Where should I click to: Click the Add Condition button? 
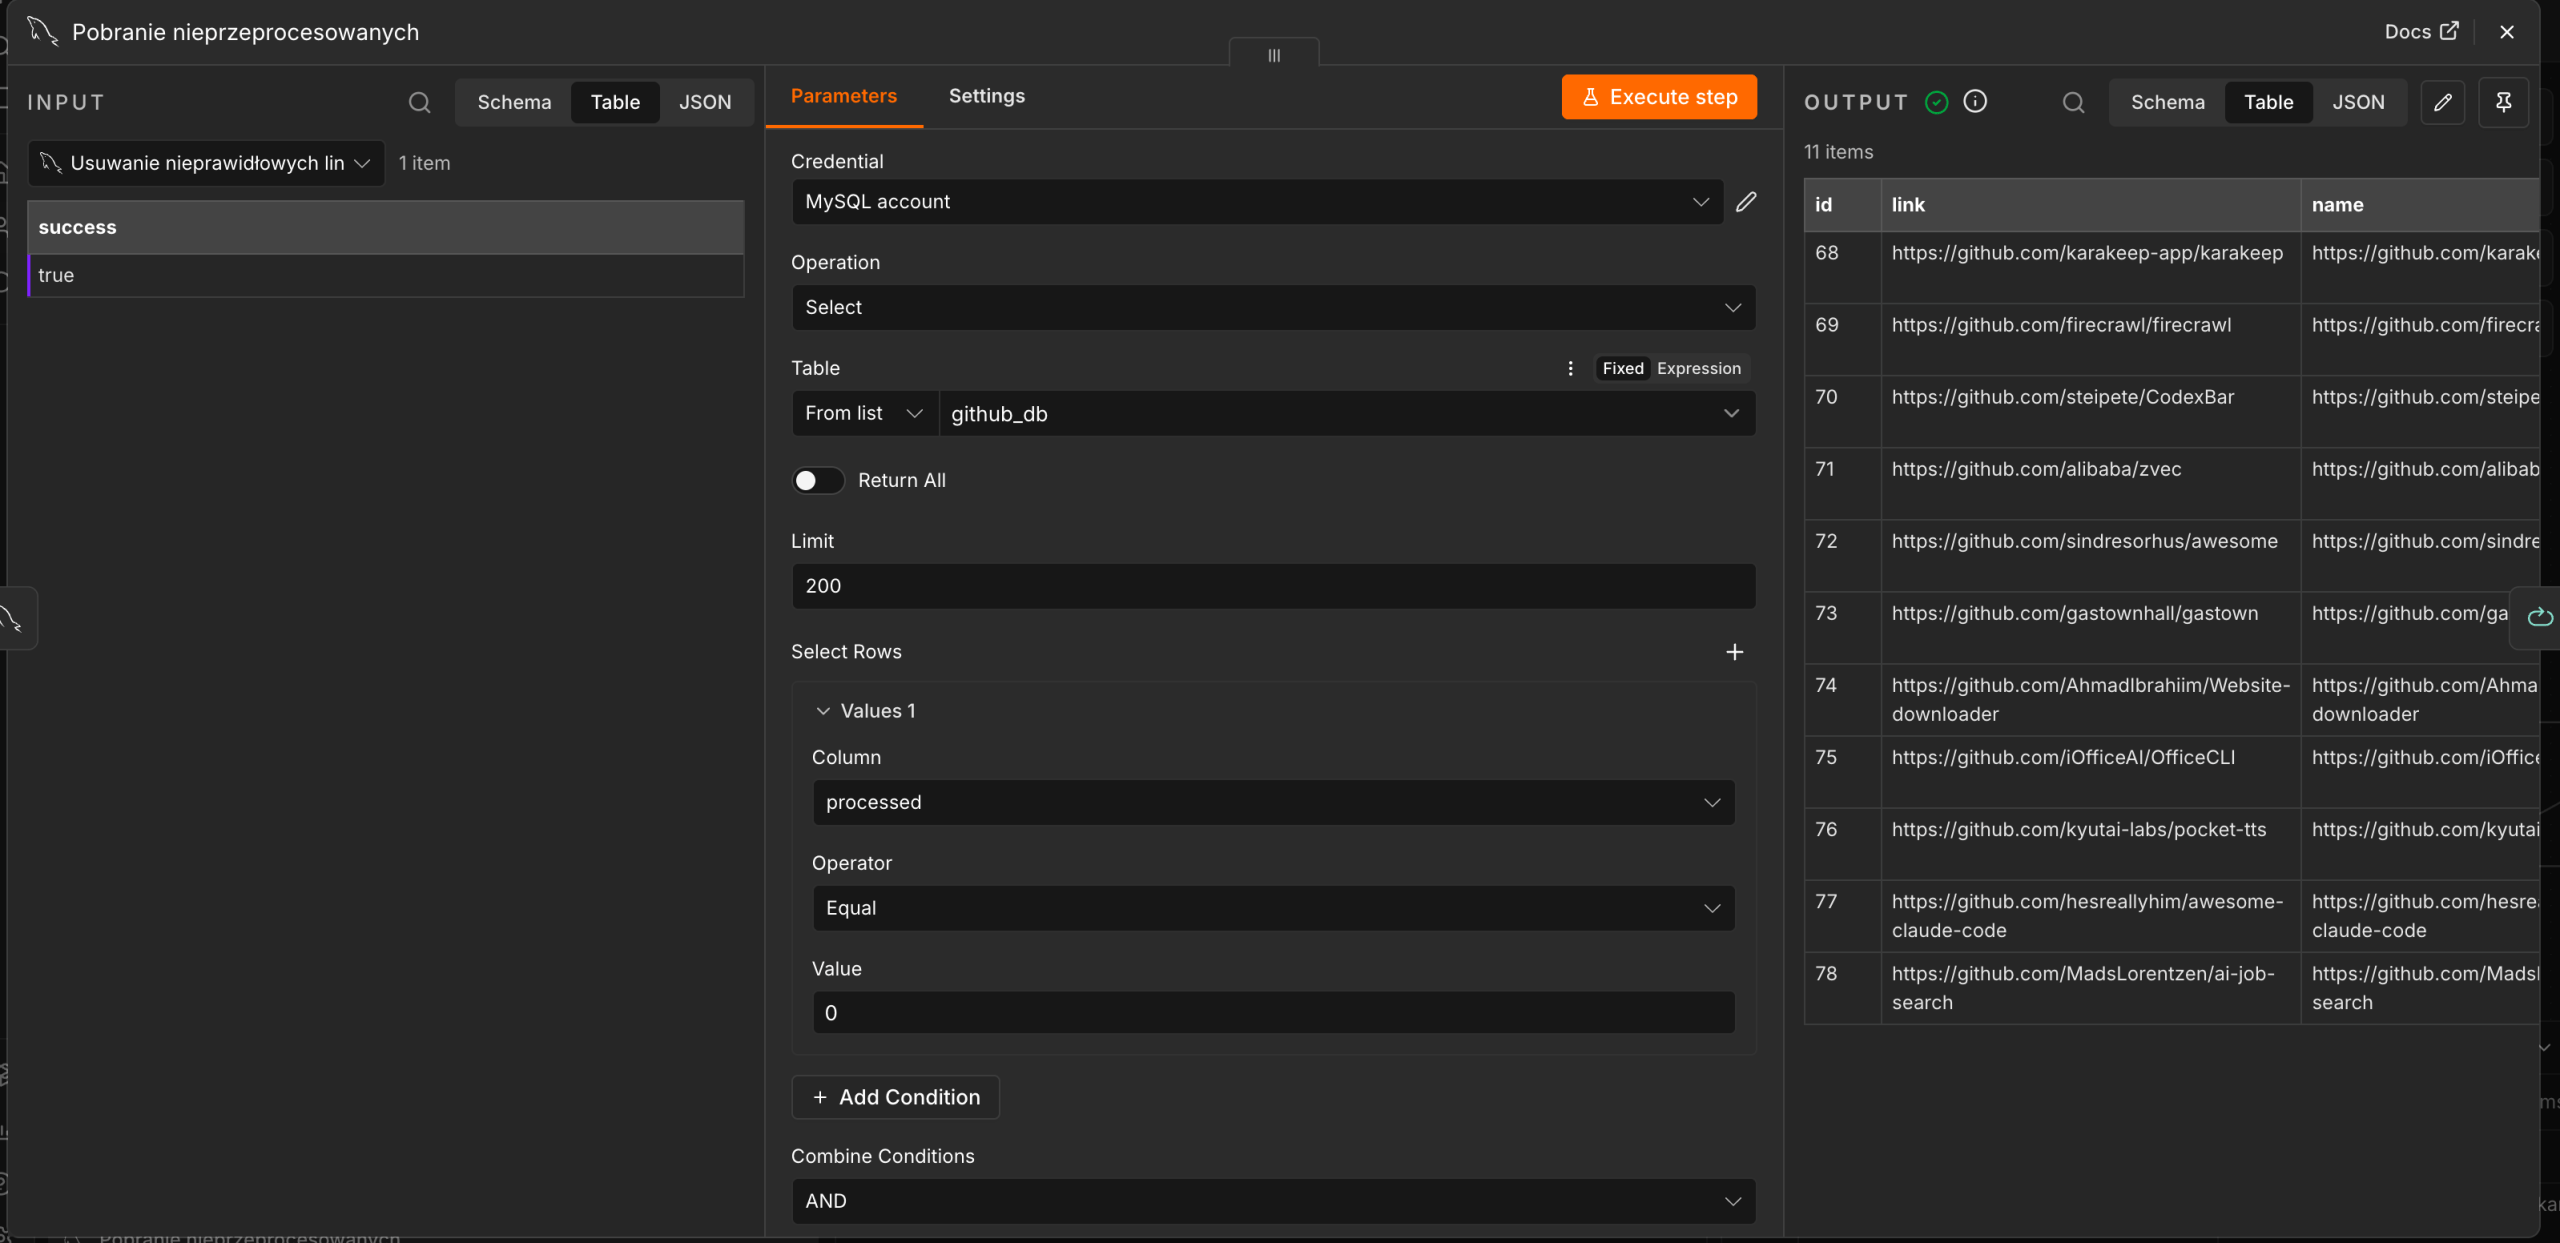click(895, 1097)
